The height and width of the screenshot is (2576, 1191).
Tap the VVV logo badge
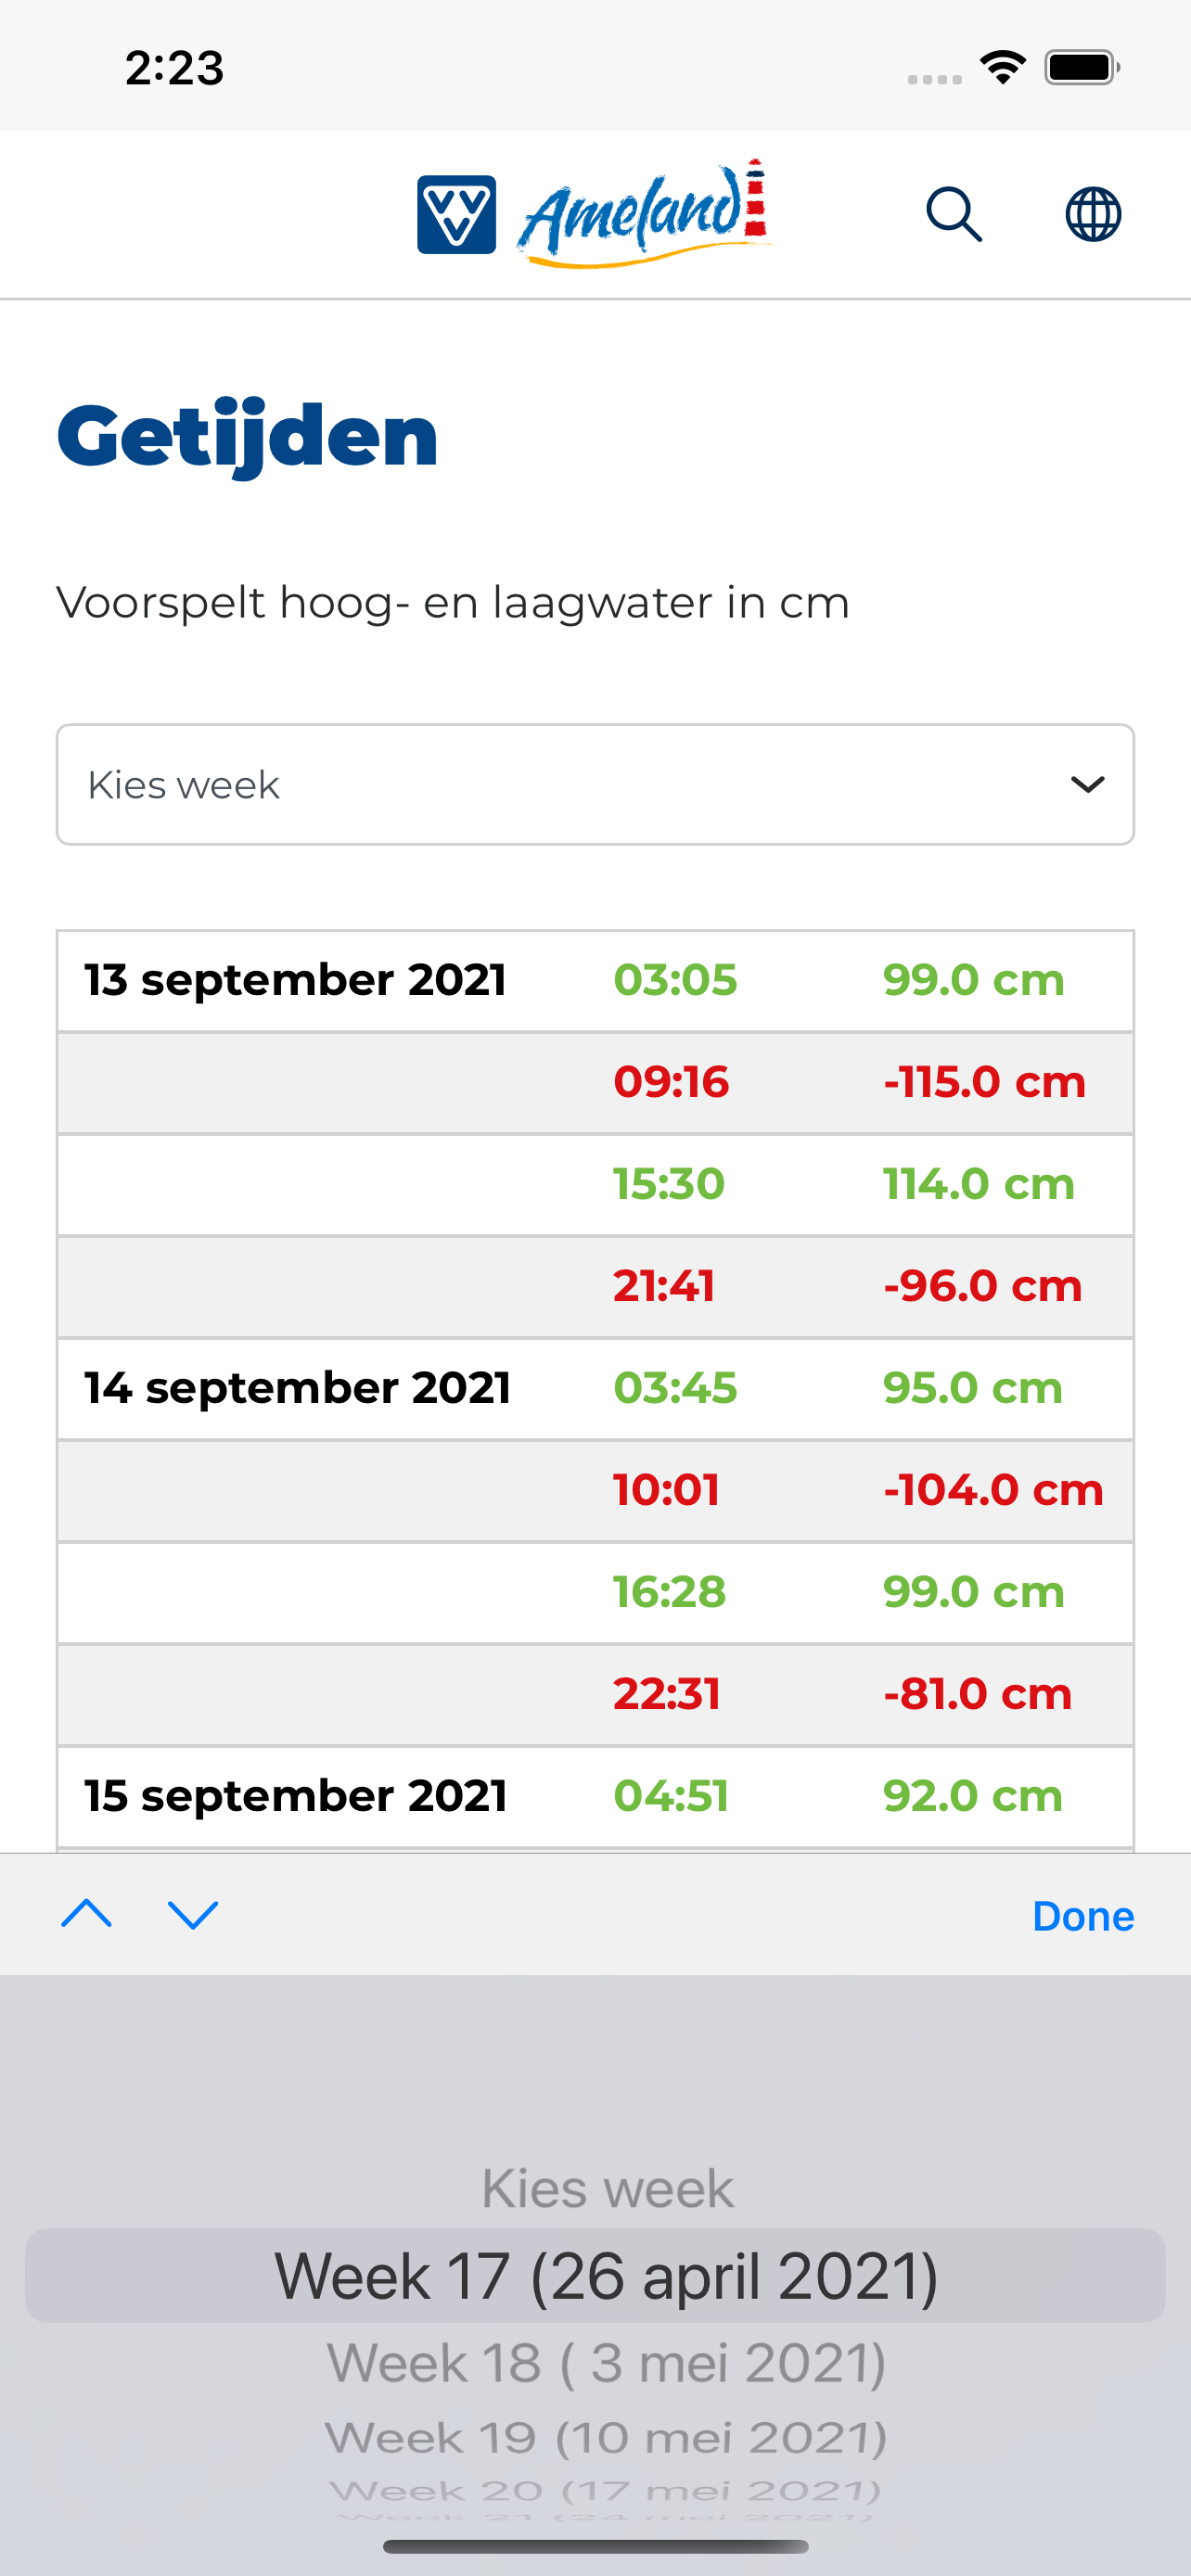click(456, 214)
